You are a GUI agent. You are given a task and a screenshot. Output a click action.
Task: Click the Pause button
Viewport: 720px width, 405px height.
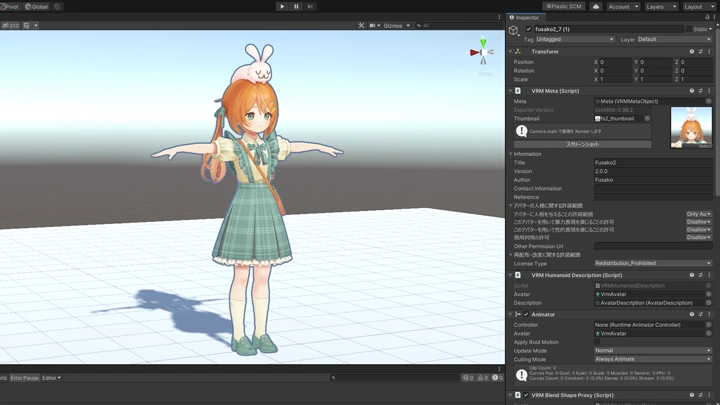tap(296, 6)
